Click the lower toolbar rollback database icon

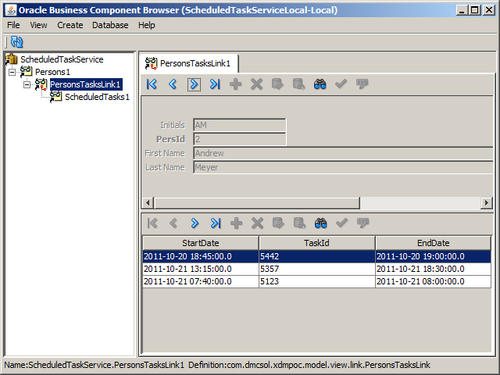tap(299, 223)
